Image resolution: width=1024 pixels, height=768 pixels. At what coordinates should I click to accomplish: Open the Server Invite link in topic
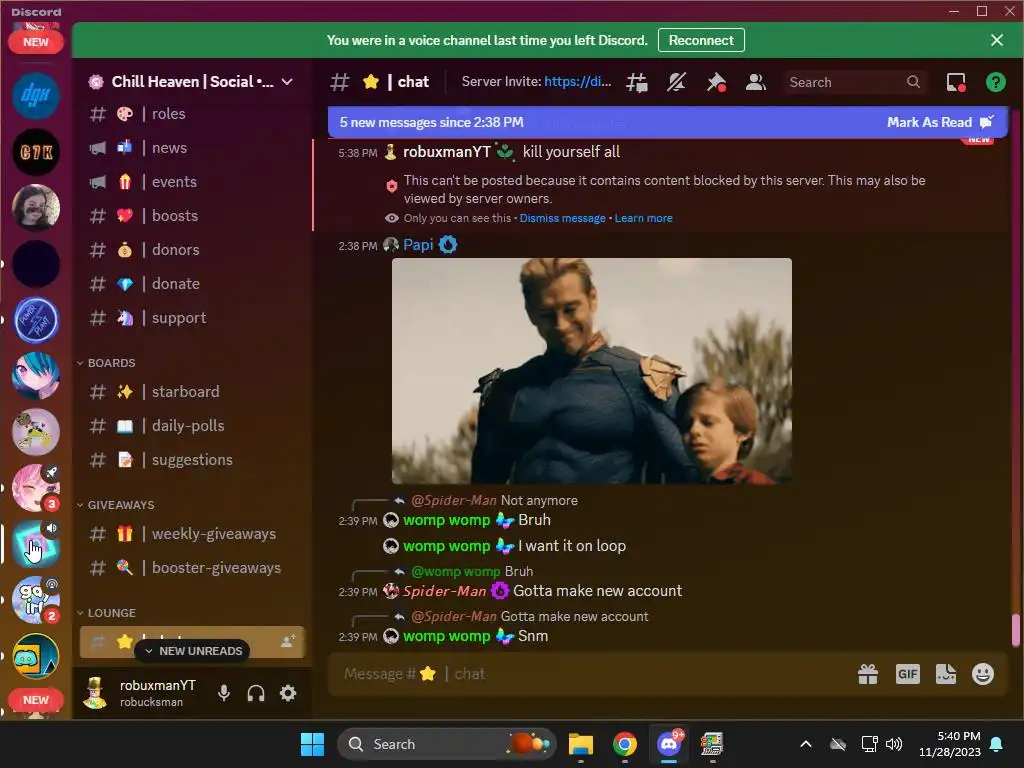pyautogui.click(x=577, y=82)
